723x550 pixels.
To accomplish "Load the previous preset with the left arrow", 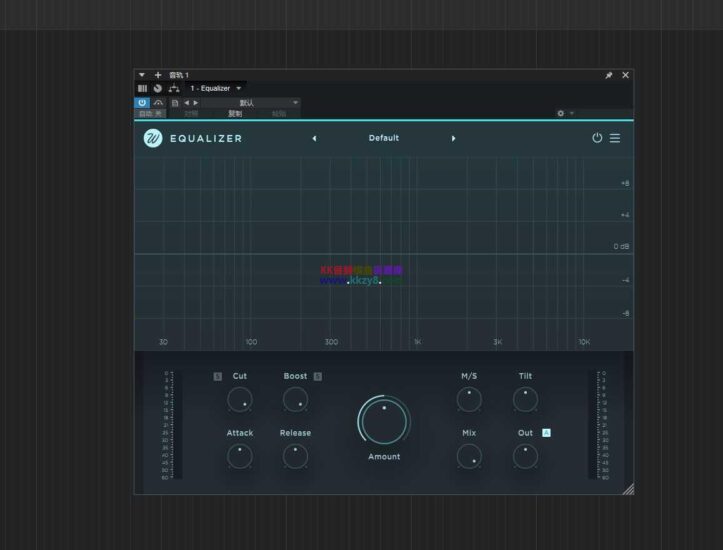I will (314, 138).
